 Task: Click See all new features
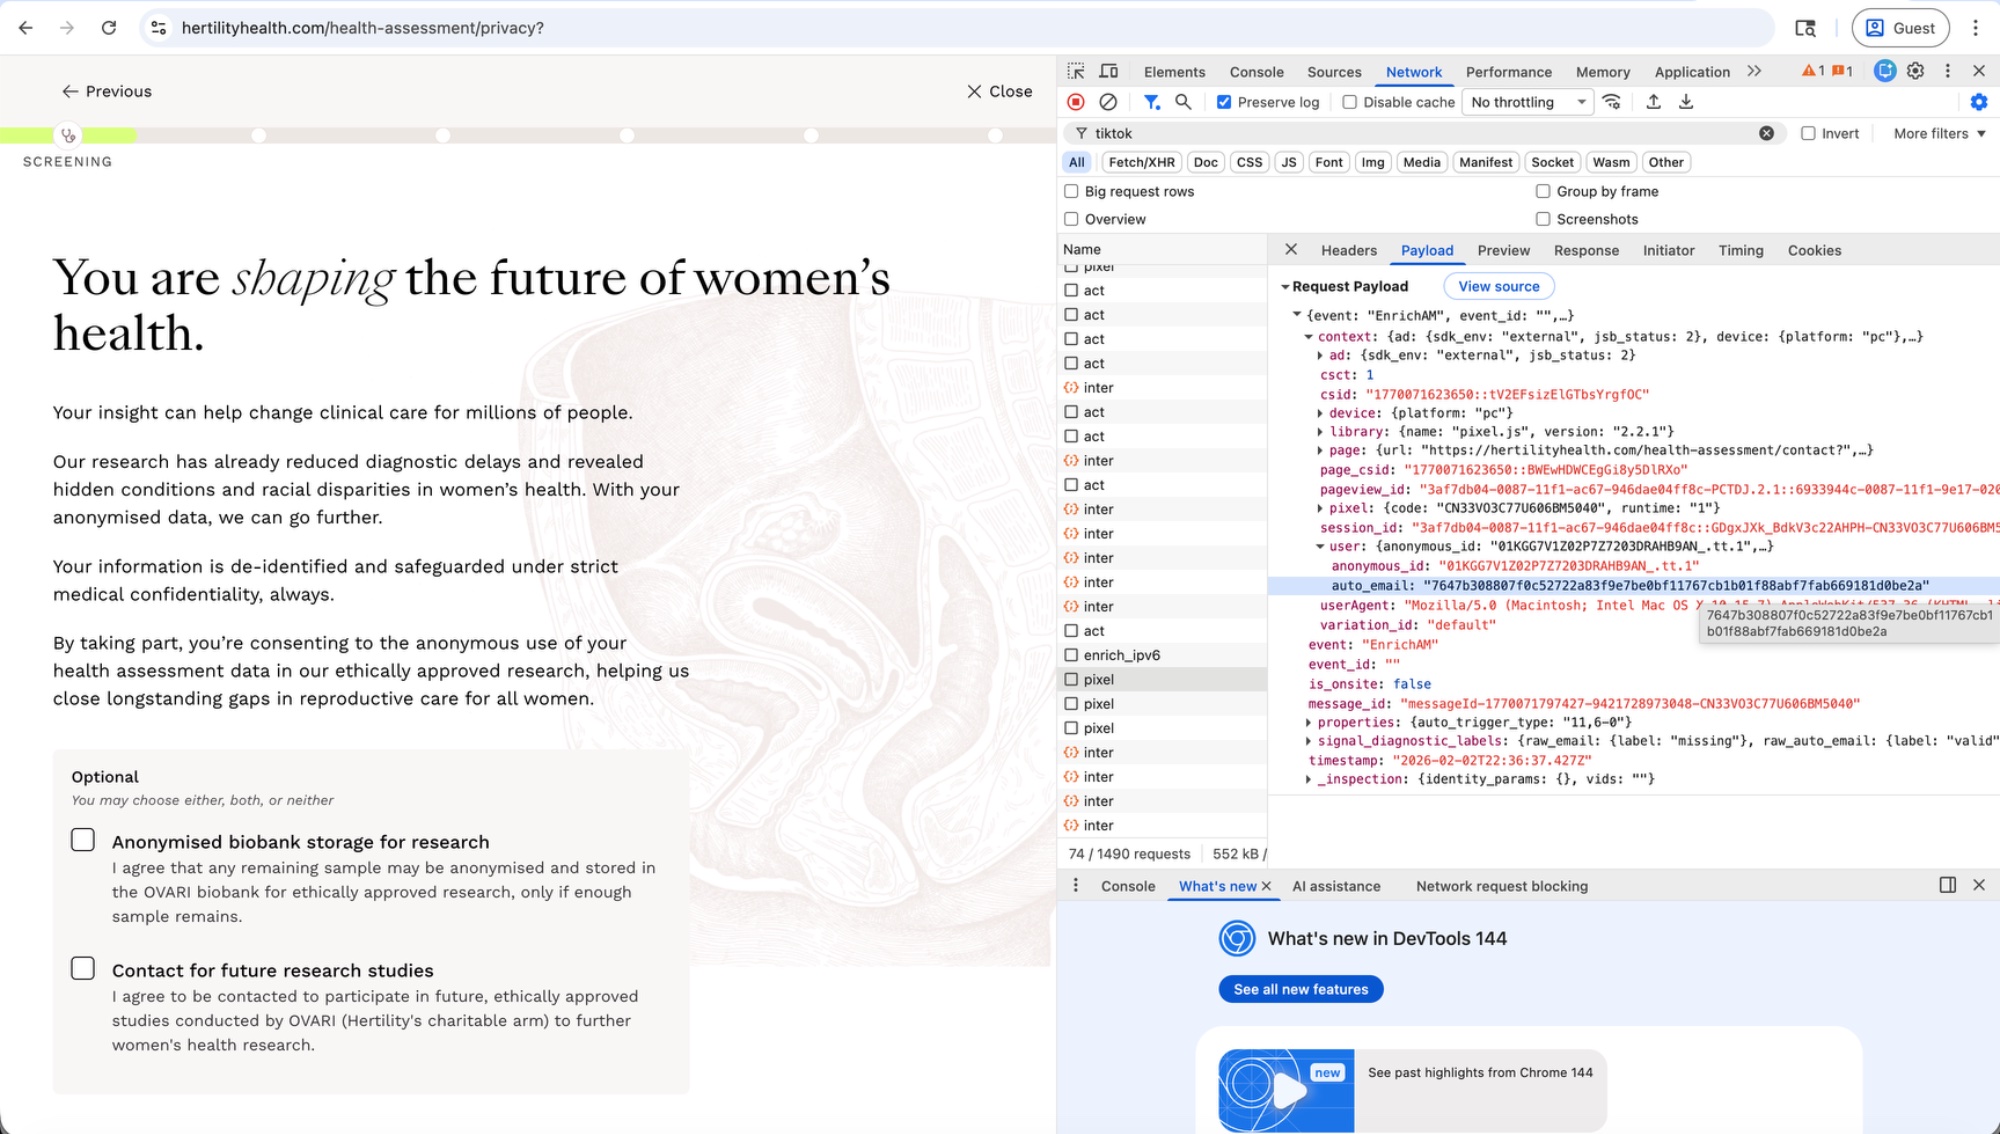coord(1300,989)
